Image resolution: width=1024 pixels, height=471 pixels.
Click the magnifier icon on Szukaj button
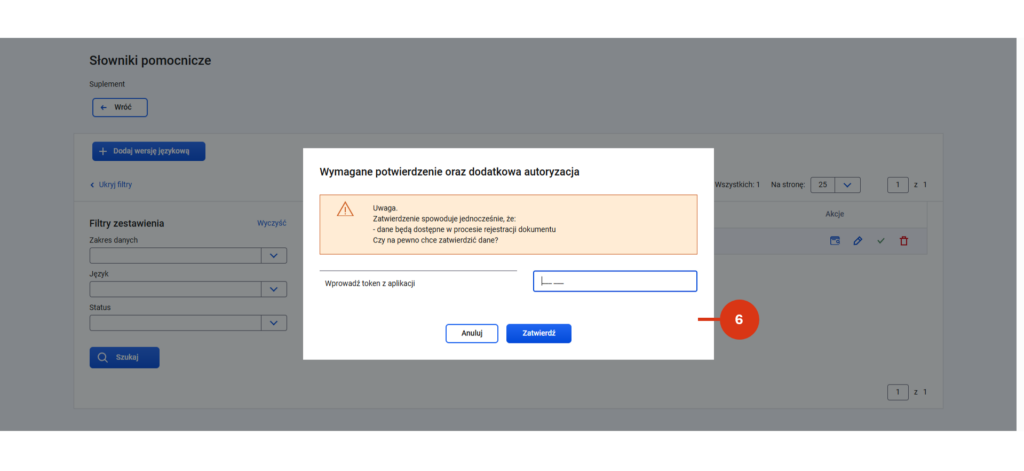click(103, 357)
